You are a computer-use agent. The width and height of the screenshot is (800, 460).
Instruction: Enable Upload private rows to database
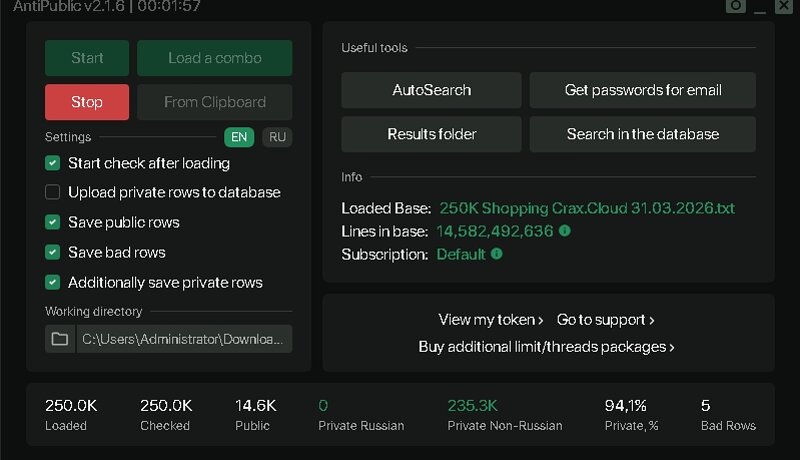click(53, 192)
